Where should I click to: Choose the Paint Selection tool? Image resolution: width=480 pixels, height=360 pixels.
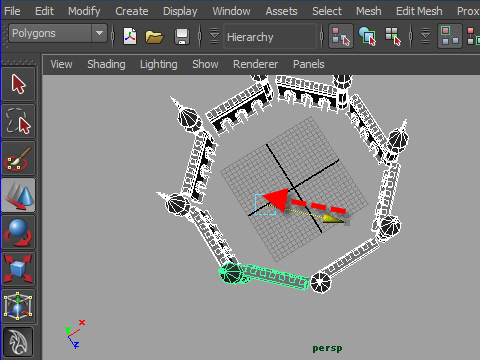[x=18, y=158]
